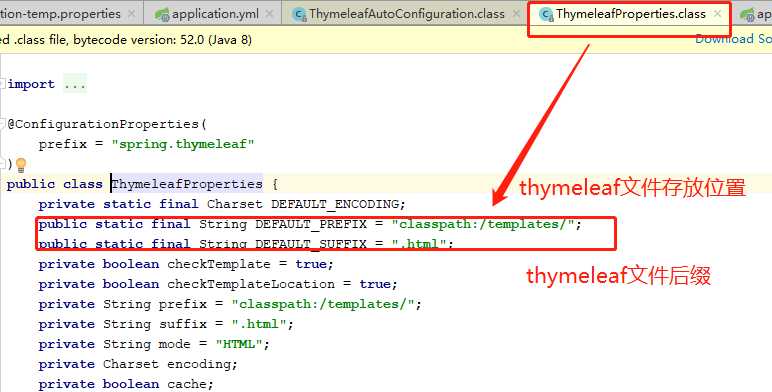Close the ThymeleafAutoConfiguration.class tab

(x=515, y=14)
